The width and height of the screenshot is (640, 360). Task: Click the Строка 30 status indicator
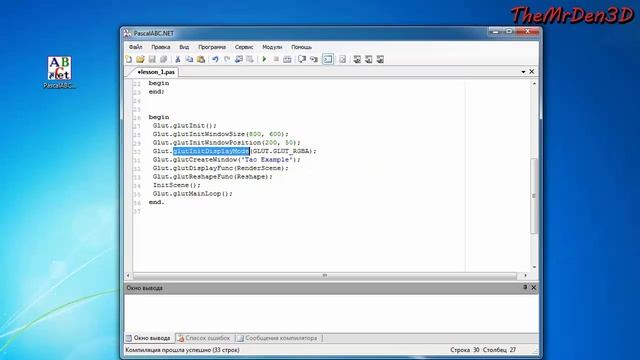point(464,350)
